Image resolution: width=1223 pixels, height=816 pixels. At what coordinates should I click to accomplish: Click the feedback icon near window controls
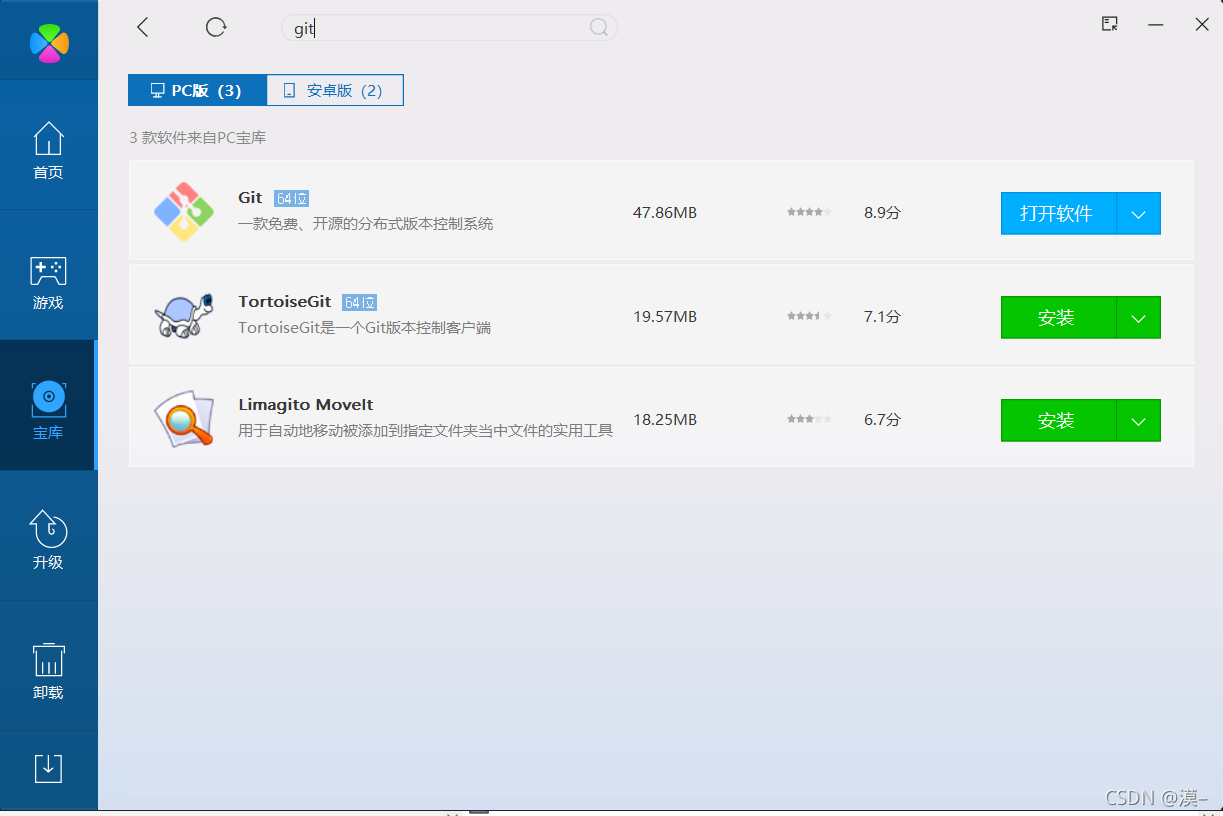point(1110,24)
